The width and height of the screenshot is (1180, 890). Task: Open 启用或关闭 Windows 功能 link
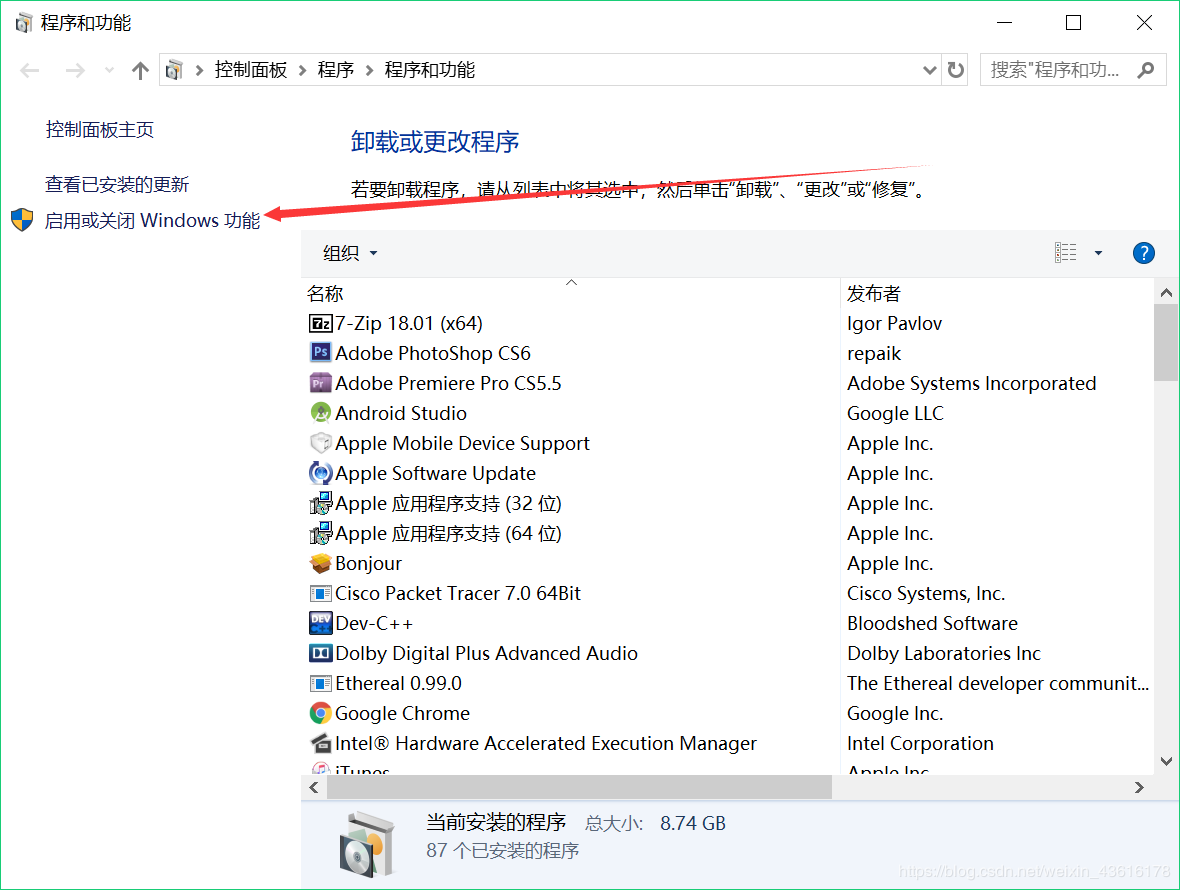pyautogui.click(x=153, y=220)
